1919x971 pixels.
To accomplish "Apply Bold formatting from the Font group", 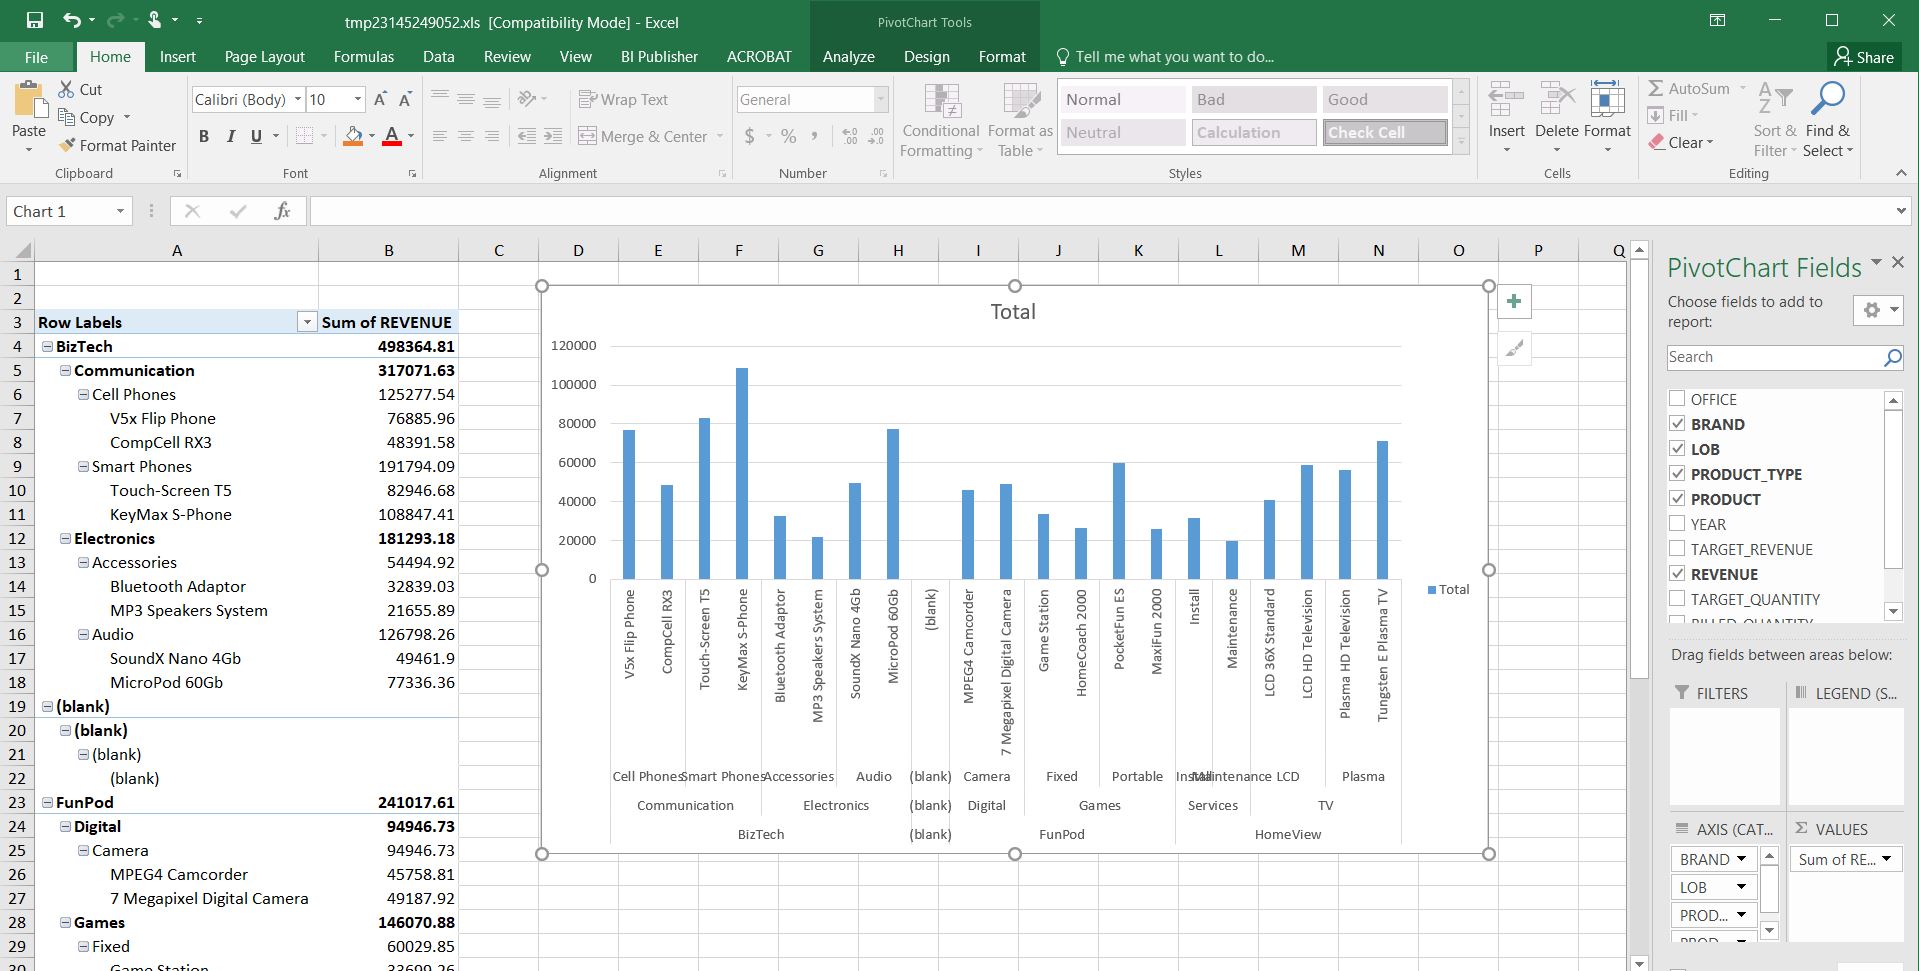I will [x=204, y=136].
